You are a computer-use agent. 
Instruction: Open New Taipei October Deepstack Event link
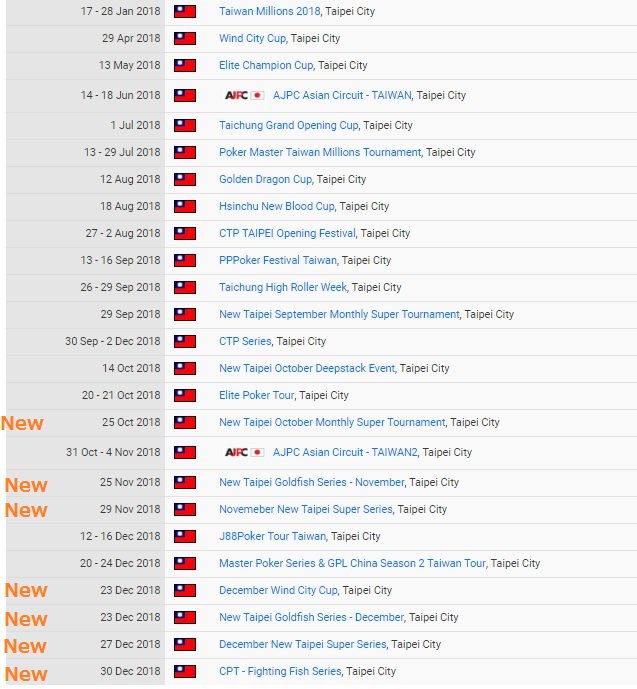click(307, 368)
